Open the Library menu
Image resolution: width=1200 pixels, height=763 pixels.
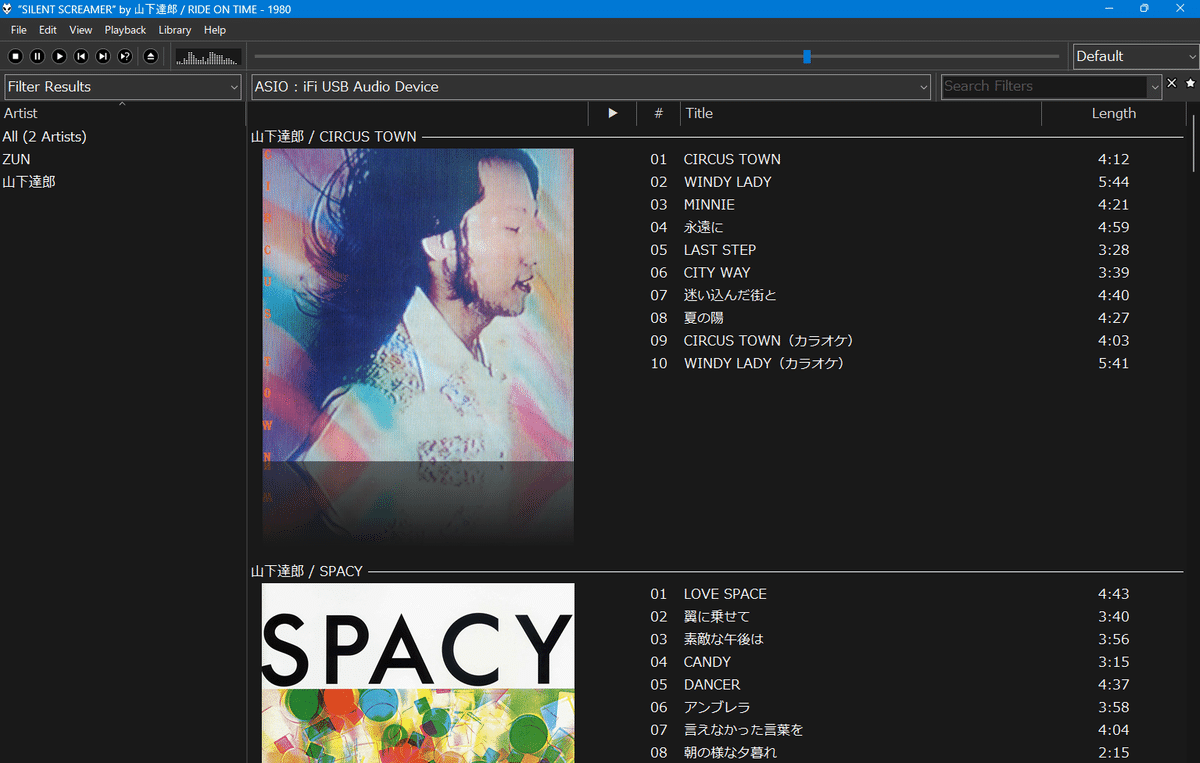[x=175, y=30]
